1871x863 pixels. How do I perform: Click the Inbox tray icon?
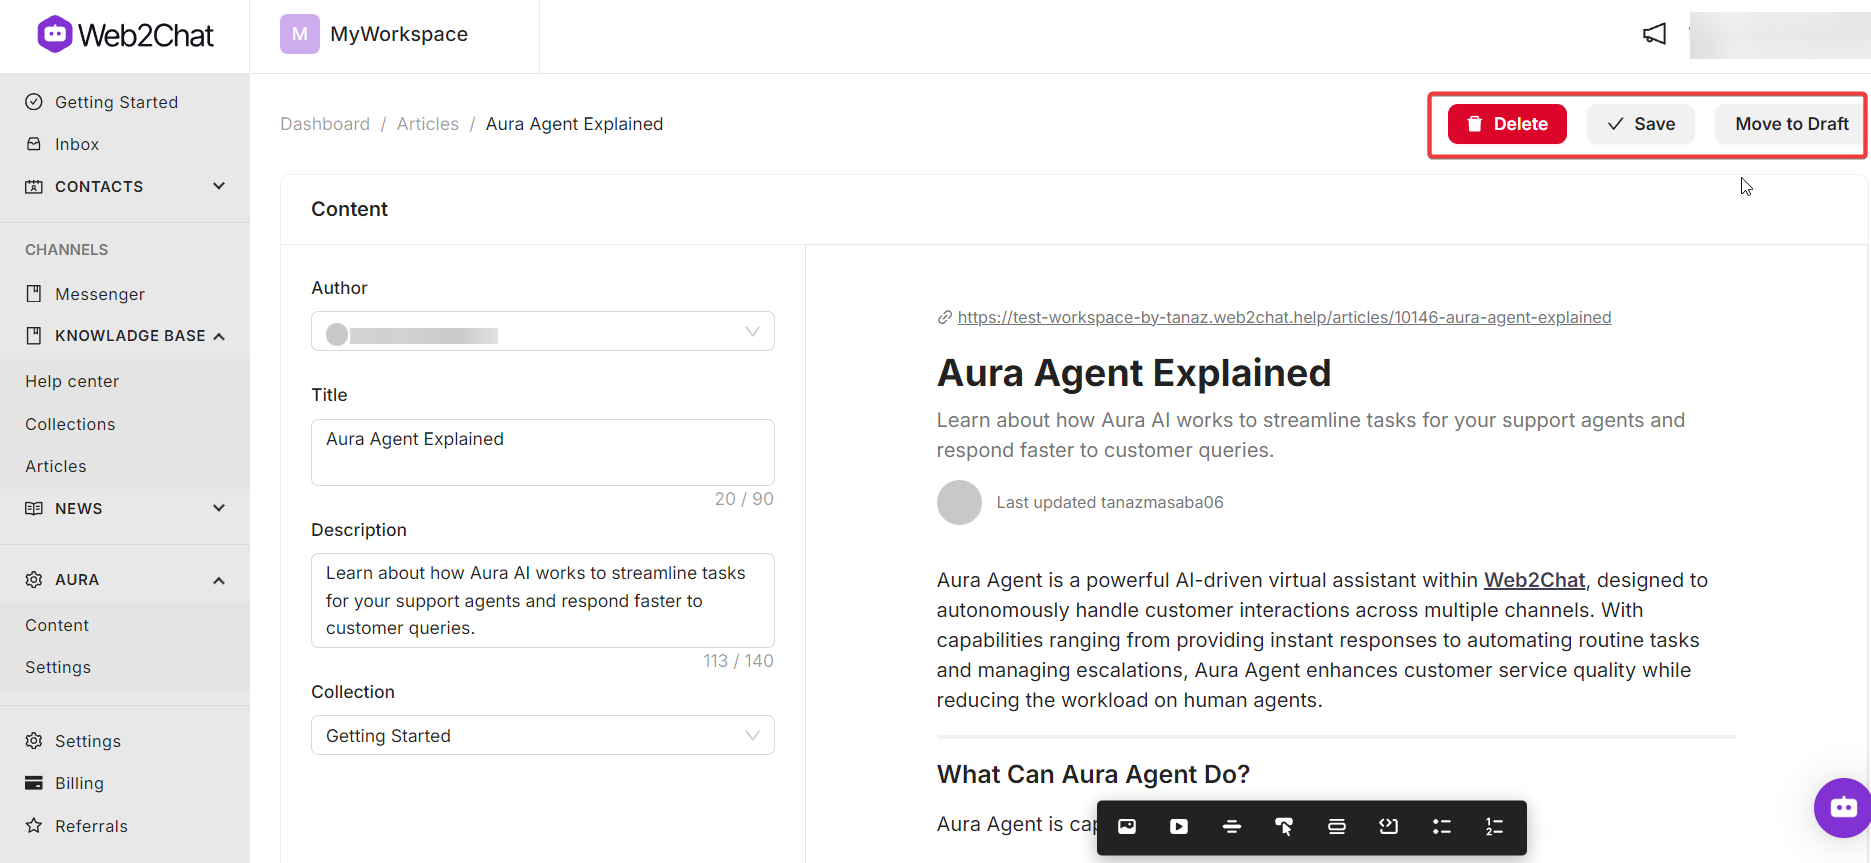(x=34, y=144)
